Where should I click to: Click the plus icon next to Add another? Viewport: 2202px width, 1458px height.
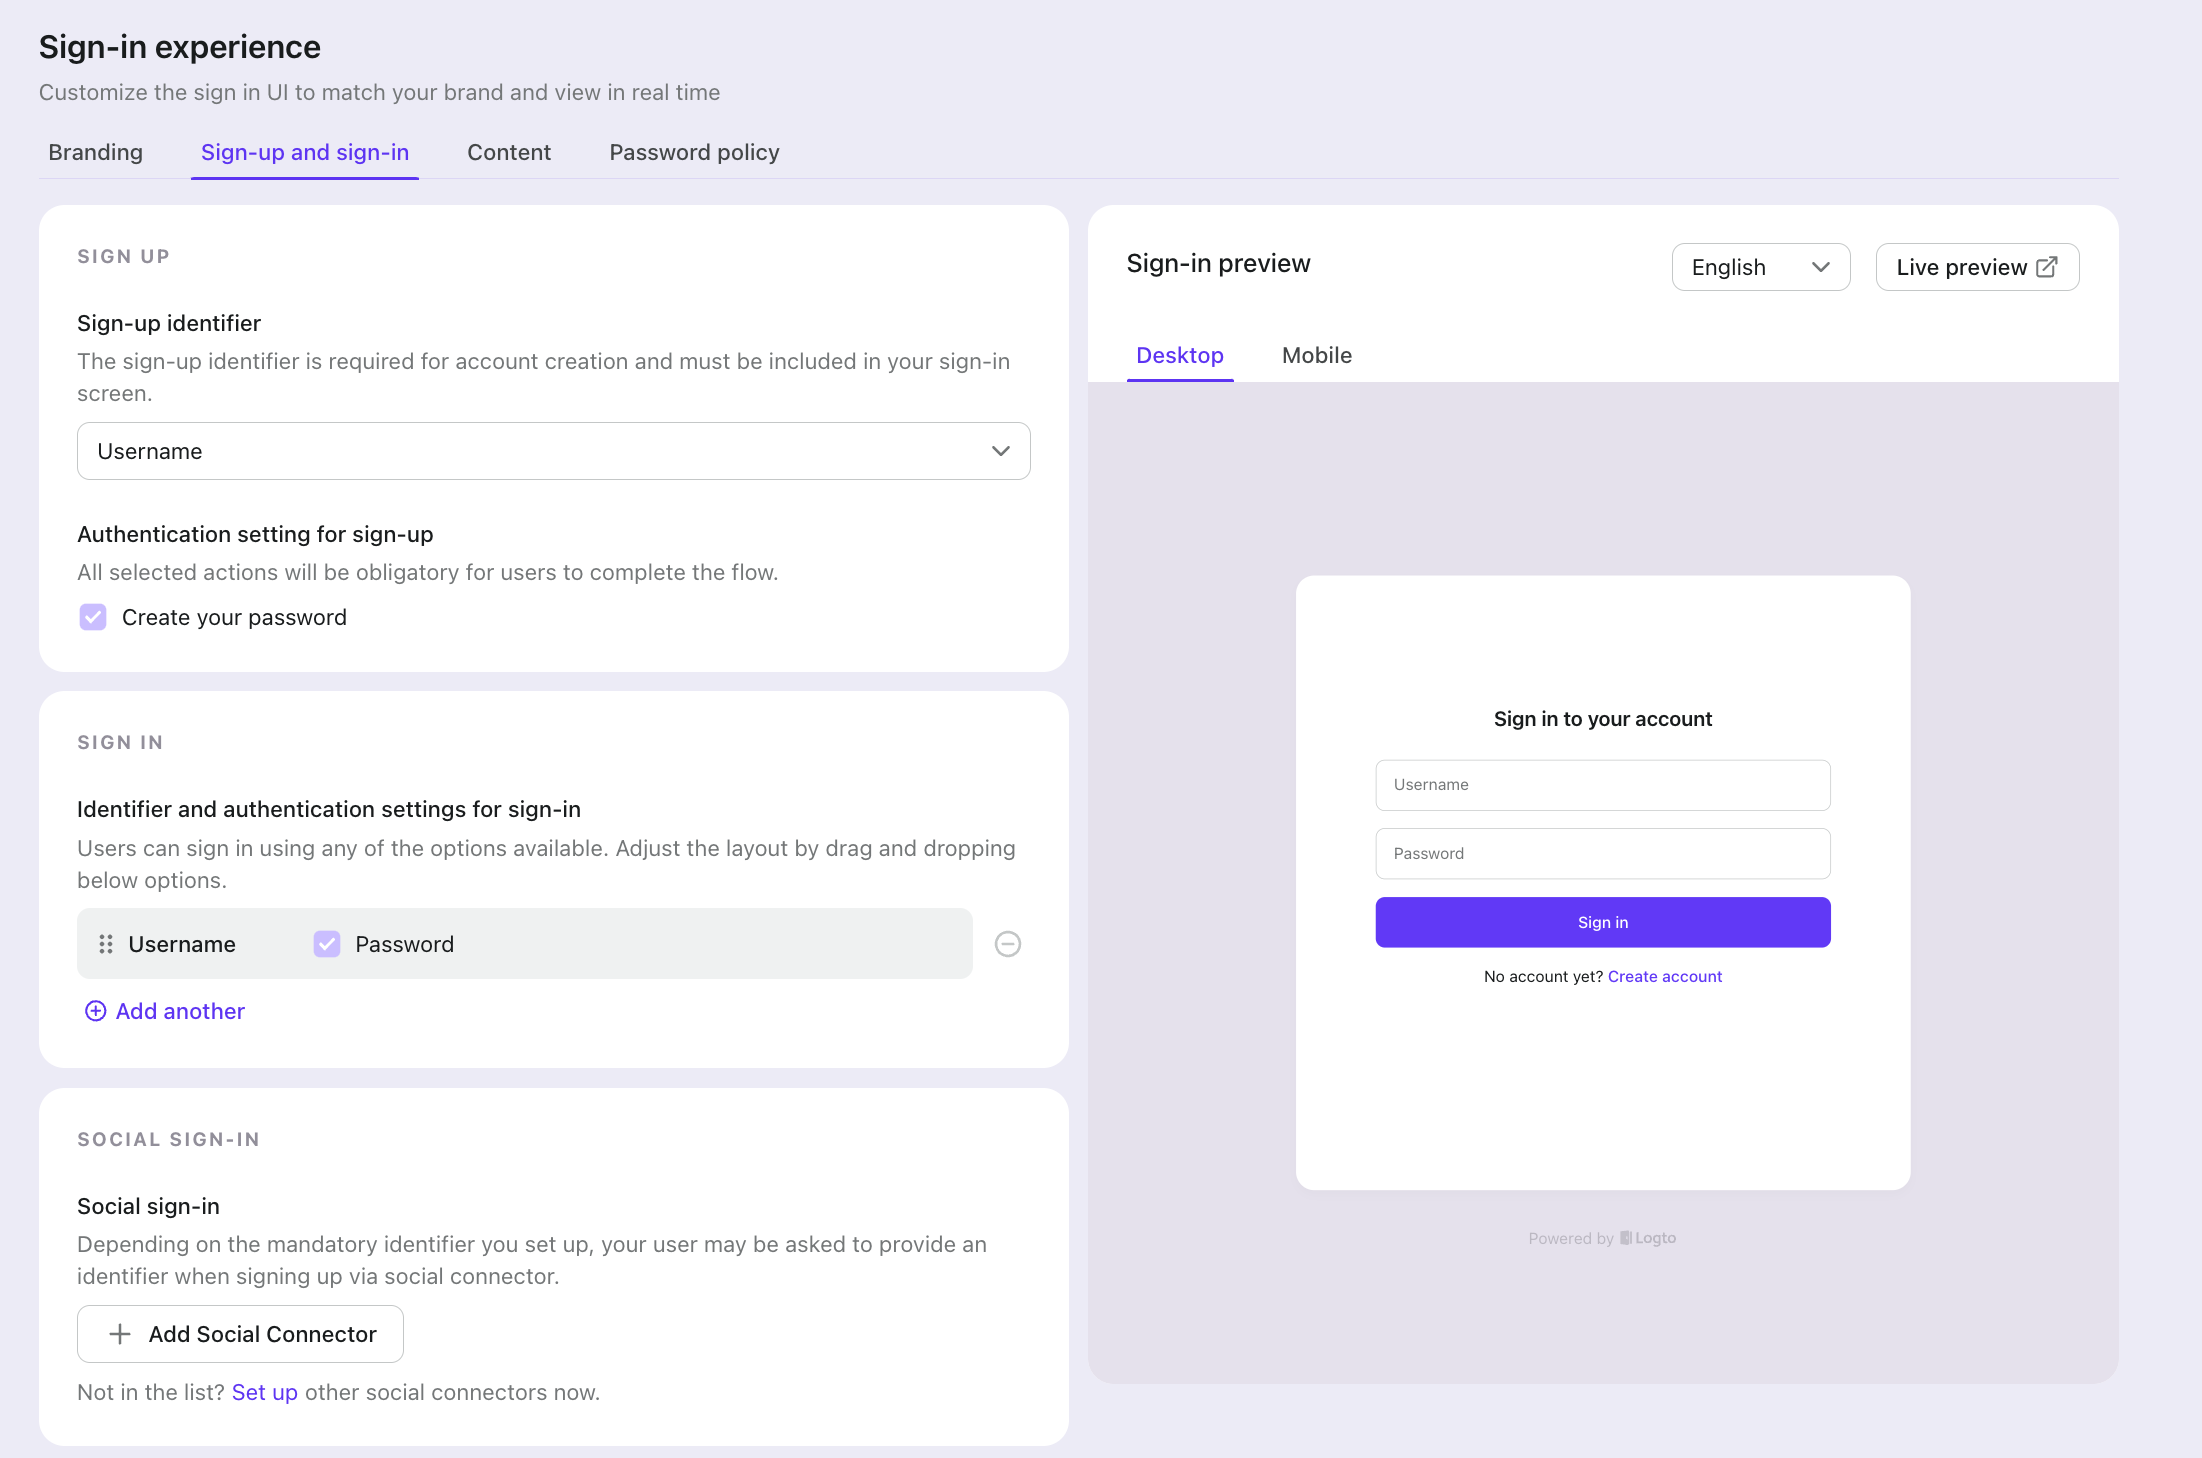[93, 1011]
